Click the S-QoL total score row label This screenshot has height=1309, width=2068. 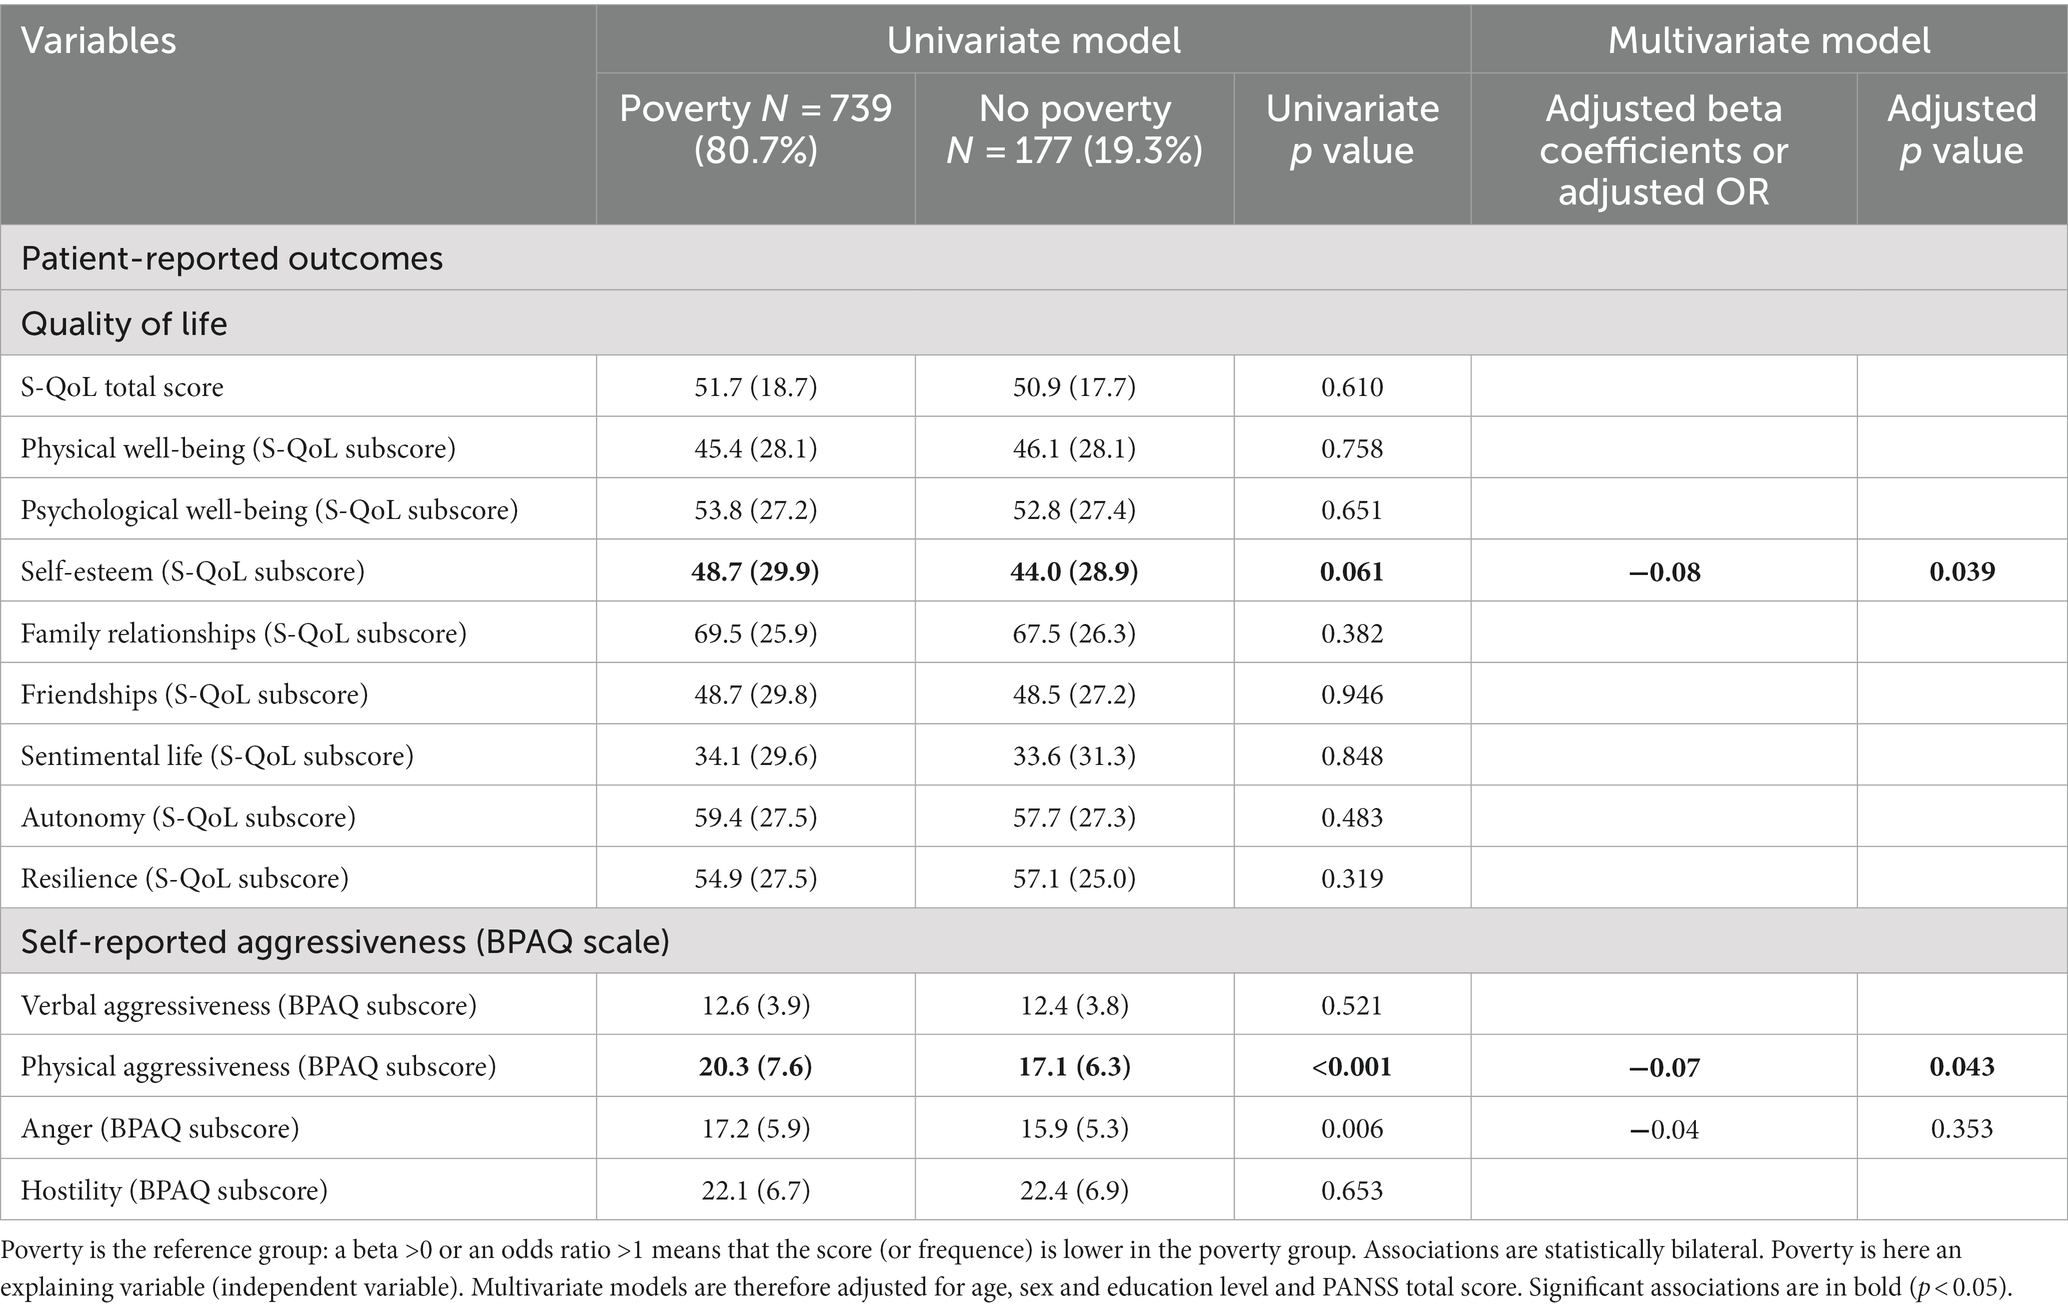coord(122,387)
